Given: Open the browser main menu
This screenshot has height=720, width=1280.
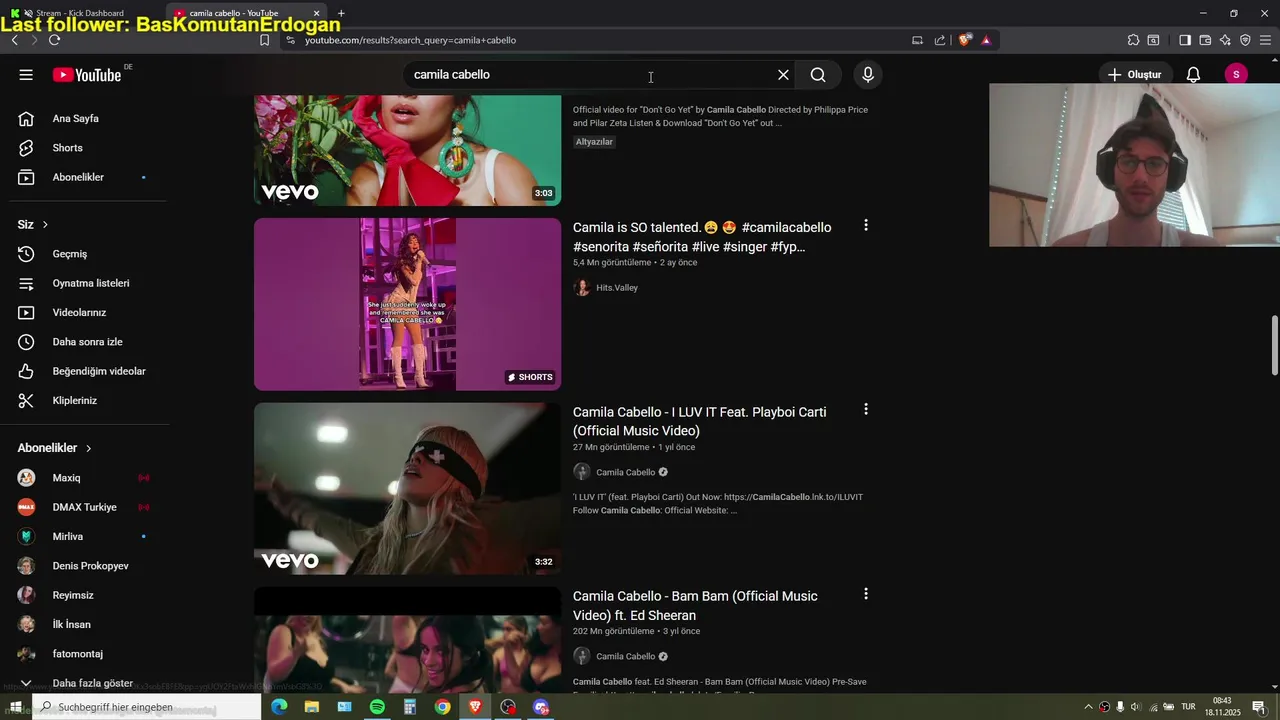Looking at the screenshot, I should (x=1266, y=40).
